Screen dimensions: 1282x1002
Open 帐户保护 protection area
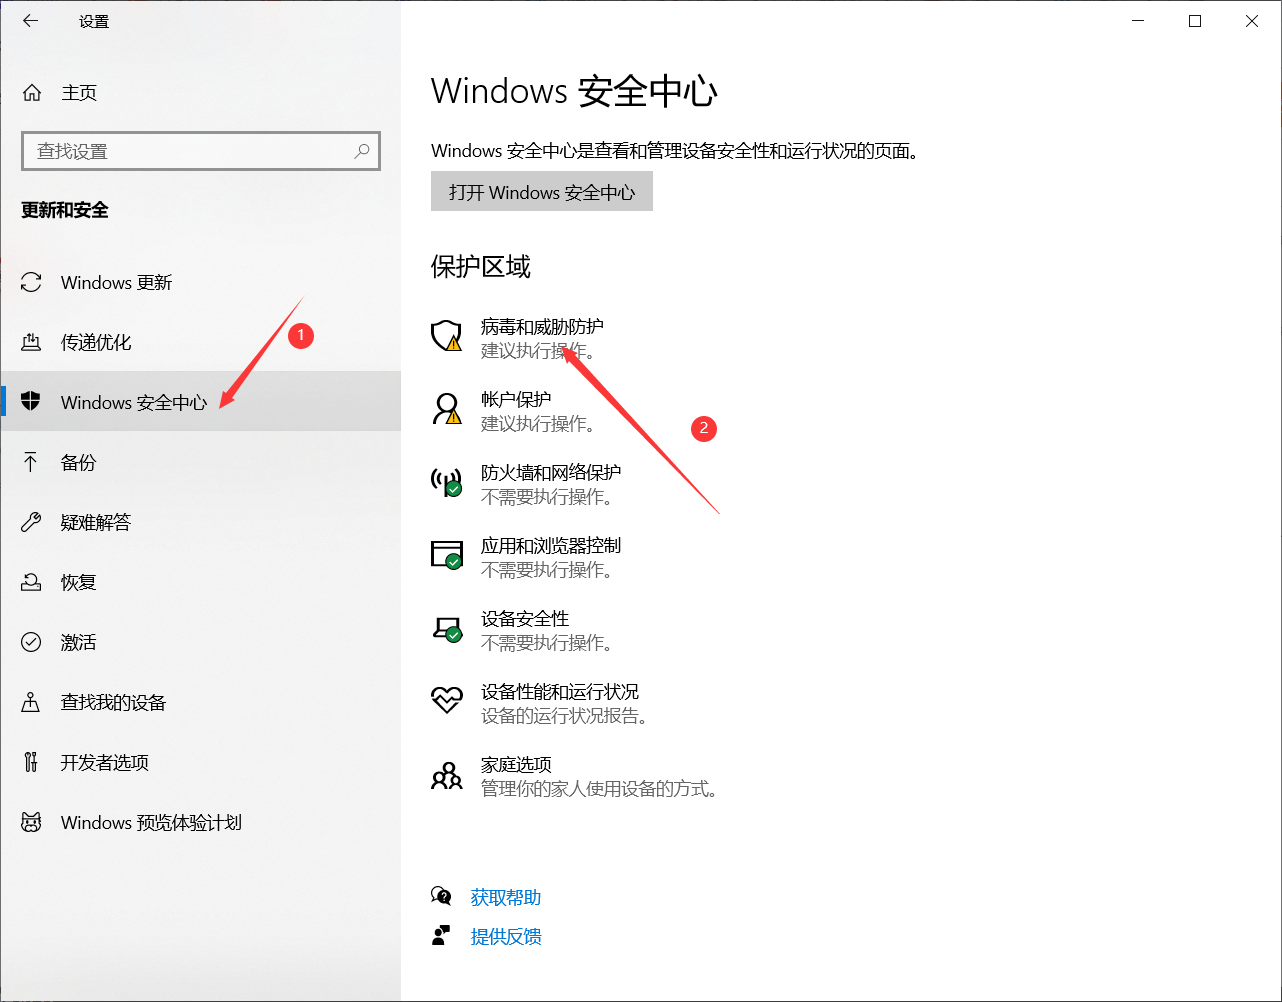516,400
